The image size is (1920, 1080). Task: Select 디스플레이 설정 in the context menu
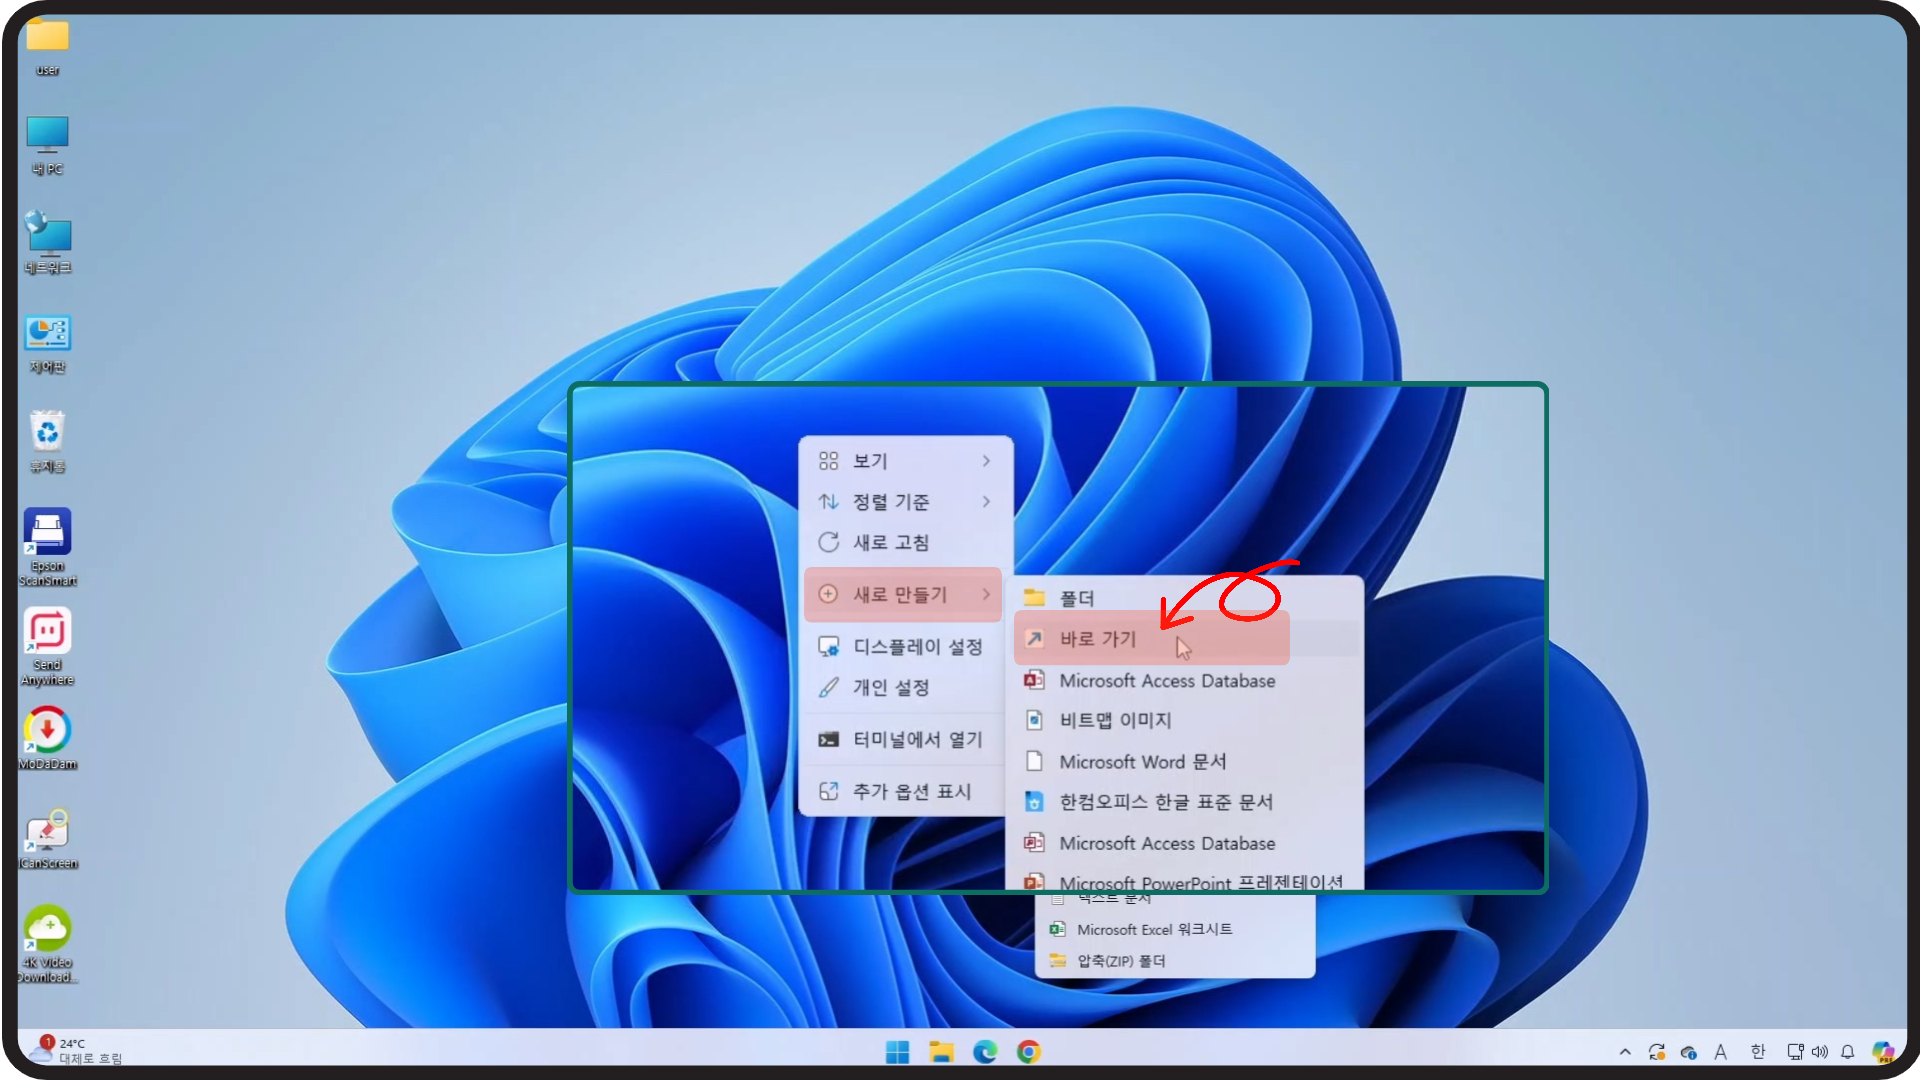[916, 647]
